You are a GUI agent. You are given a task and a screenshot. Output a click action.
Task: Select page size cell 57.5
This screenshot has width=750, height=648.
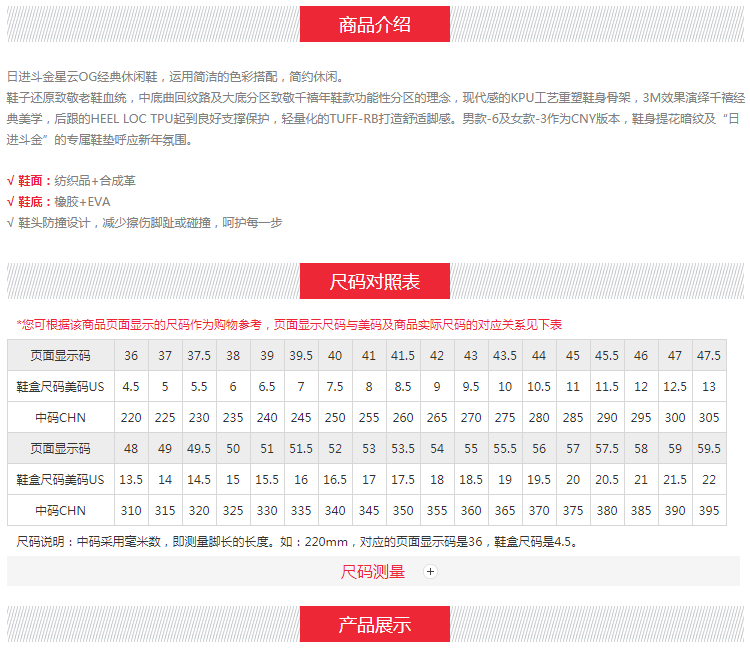point(607,449)
